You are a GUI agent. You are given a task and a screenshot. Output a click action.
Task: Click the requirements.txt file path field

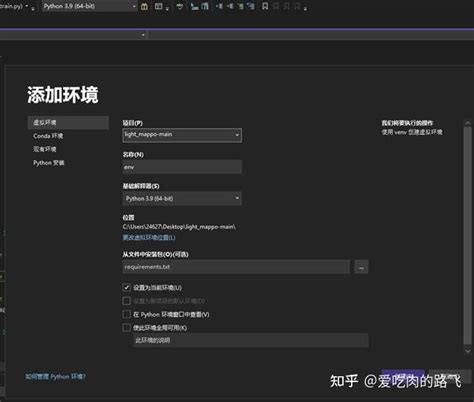[236, 267]
